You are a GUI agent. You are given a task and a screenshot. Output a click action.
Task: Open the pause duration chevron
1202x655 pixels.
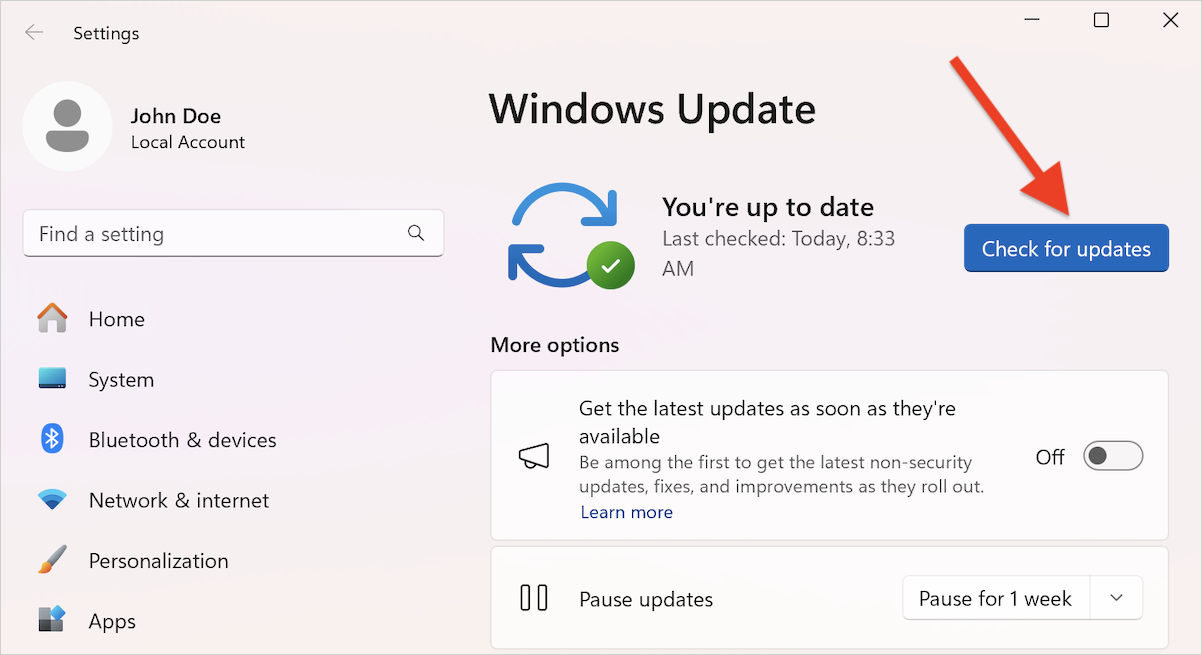coord(1115,597)
